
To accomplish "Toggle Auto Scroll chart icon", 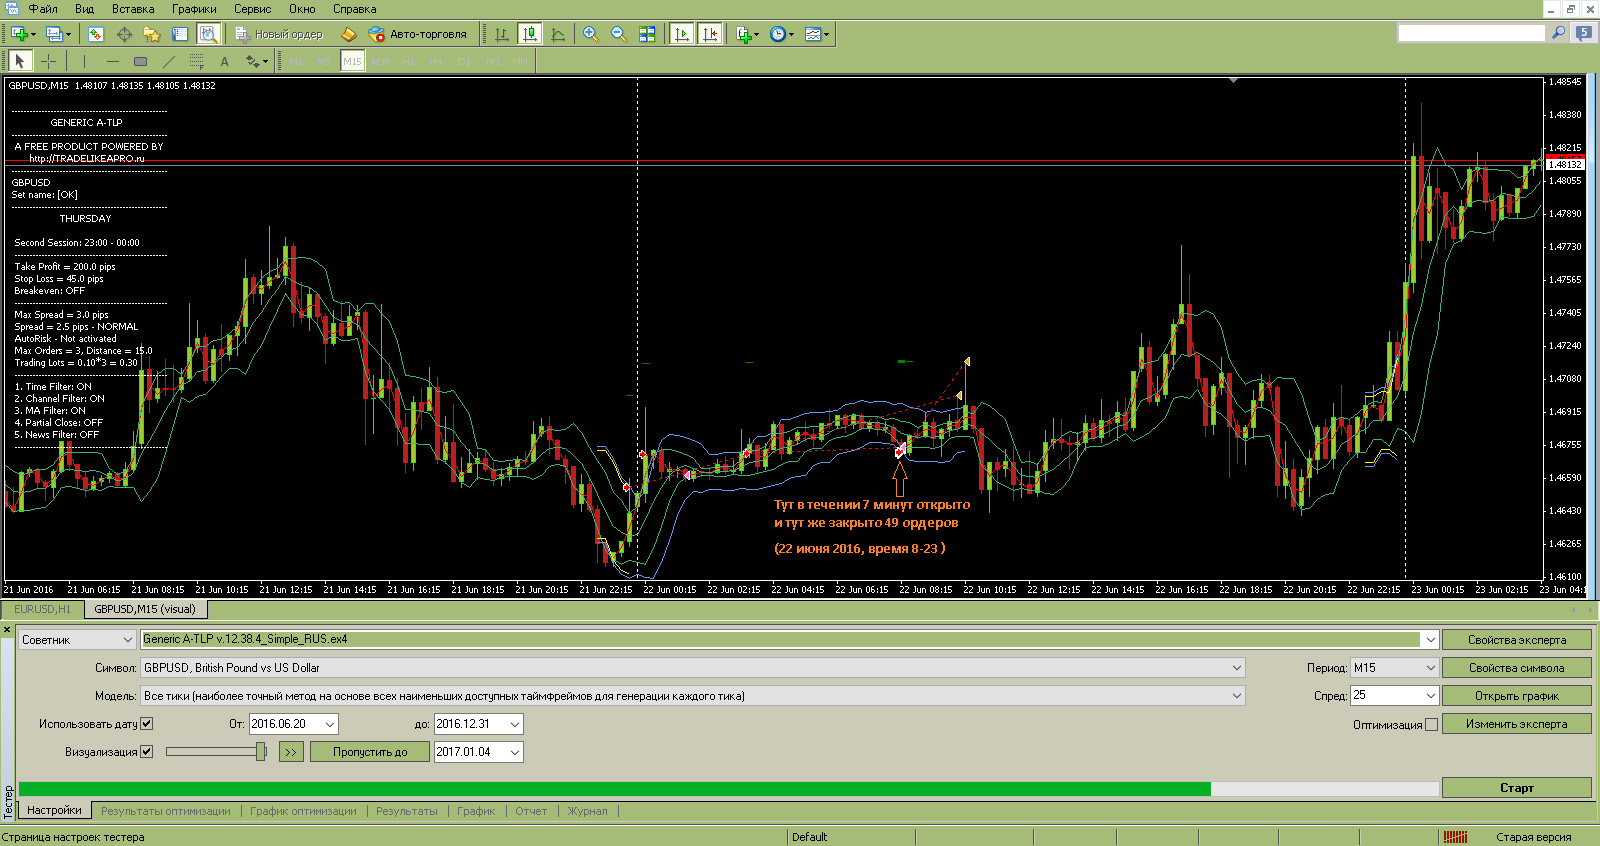I will (x=682, y=34).
